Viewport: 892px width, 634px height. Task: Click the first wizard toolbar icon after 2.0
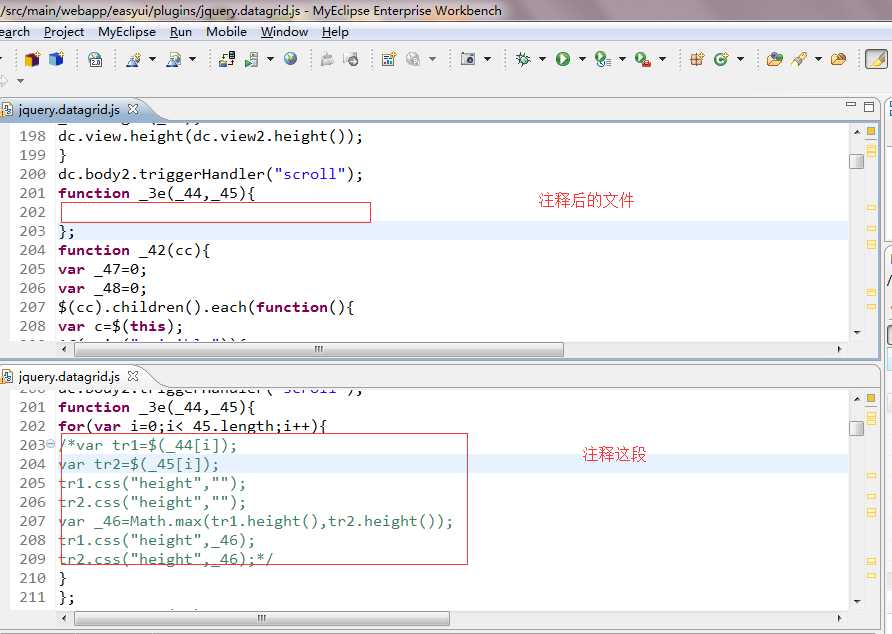(134, 59)
